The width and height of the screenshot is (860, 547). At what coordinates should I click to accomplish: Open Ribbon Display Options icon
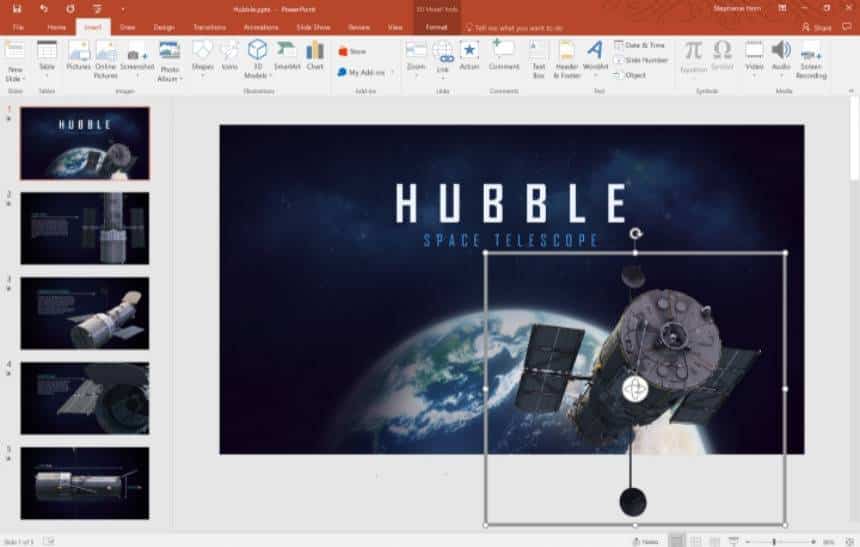782,9
